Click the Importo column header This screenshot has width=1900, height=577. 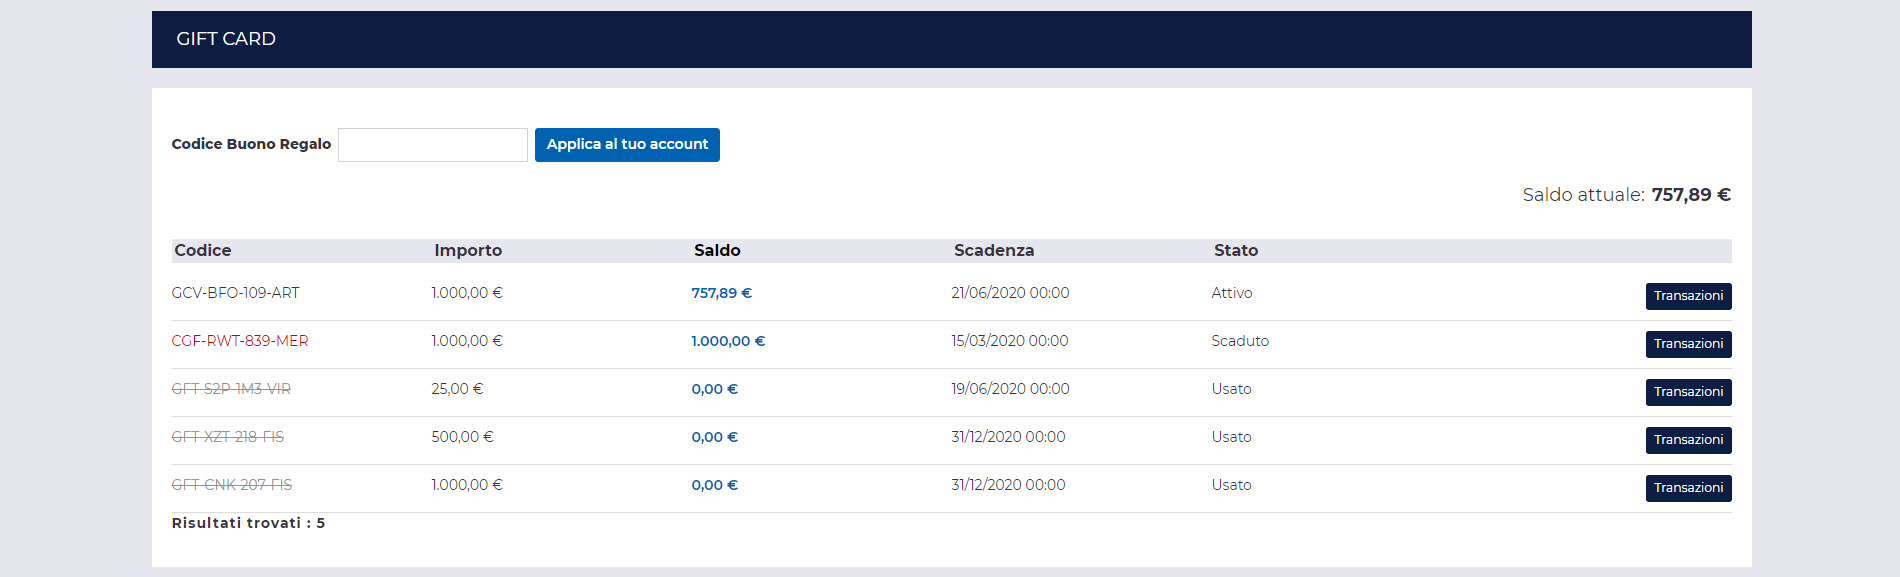tap(468, 251)
